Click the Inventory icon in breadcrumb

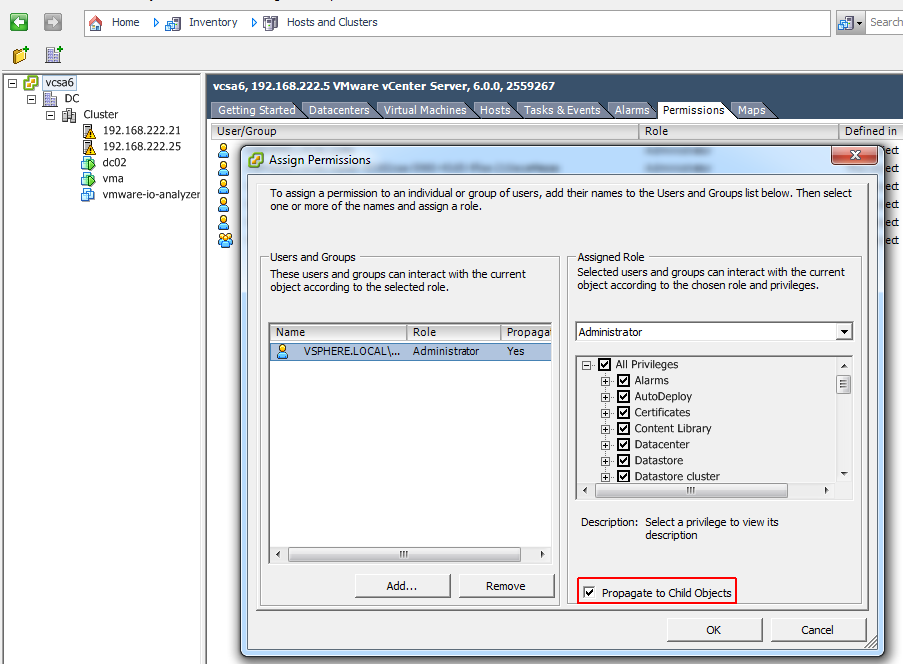click(x=173, y=23)
